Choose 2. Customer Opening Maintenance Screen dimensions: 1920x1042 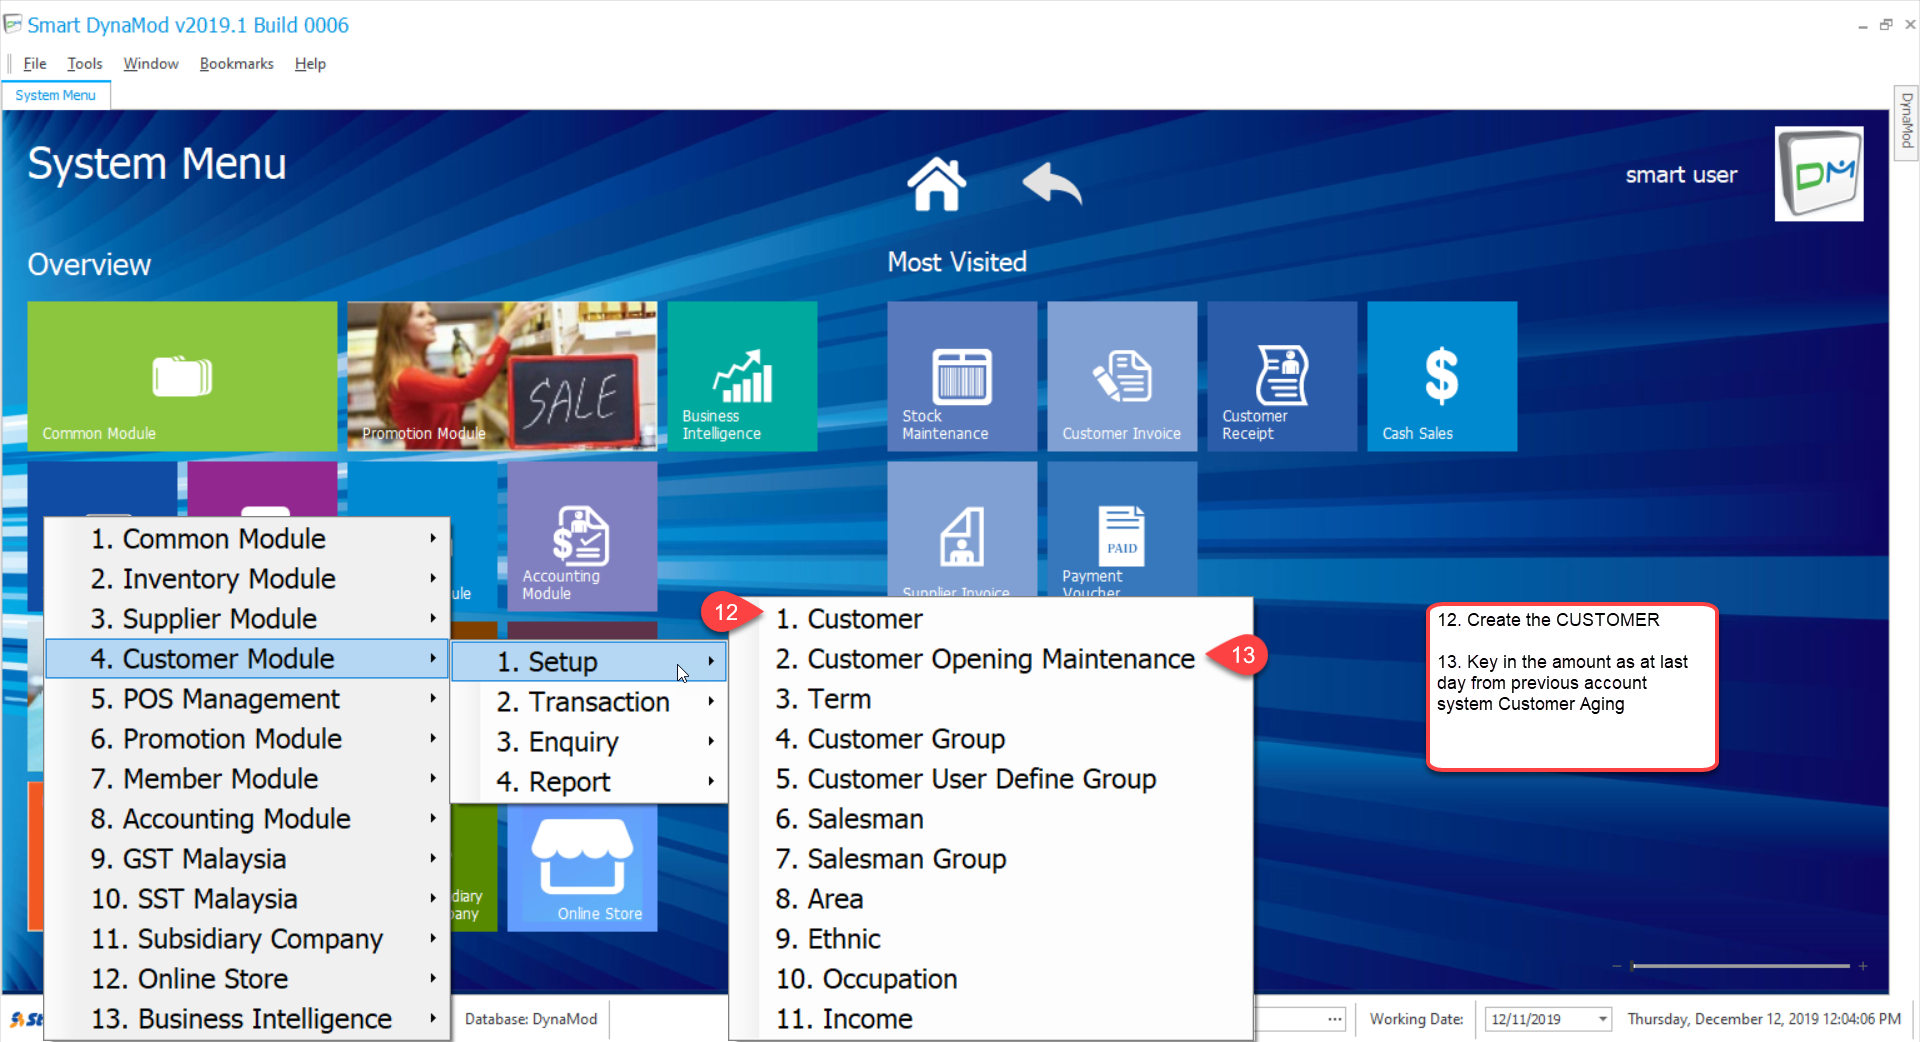pos(991,658)
